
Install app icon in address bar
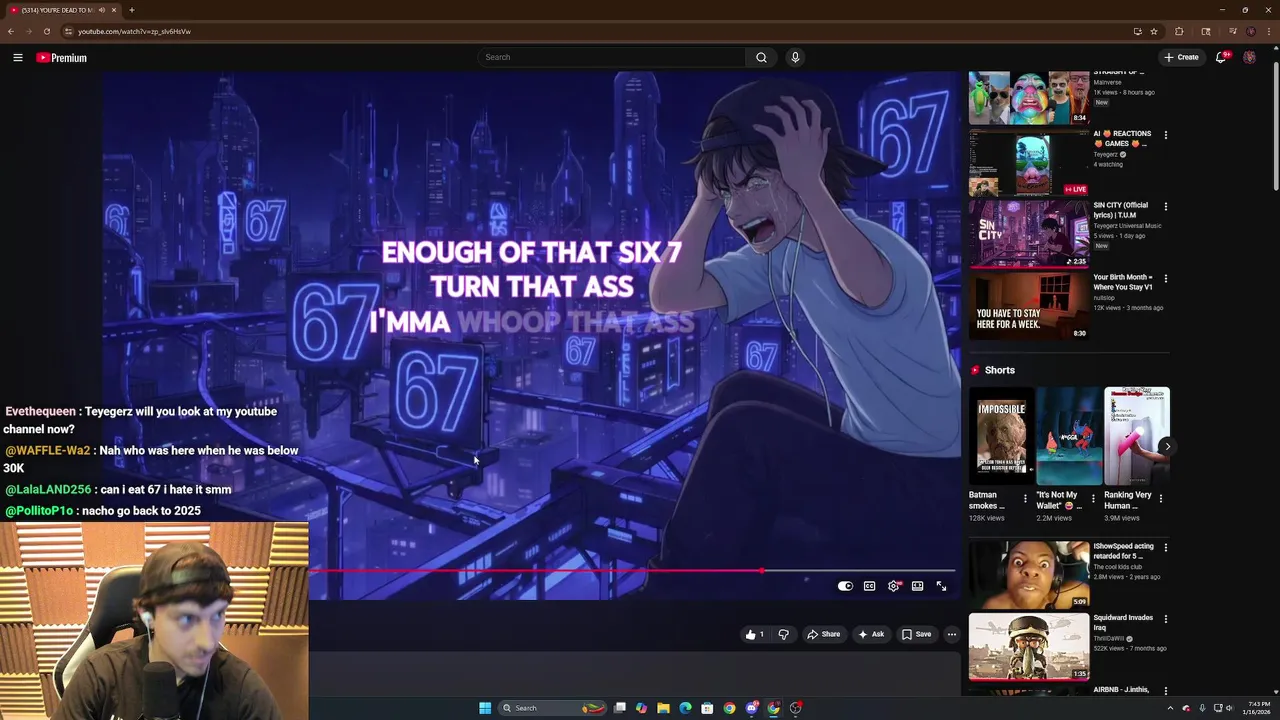click(1137, 31)
